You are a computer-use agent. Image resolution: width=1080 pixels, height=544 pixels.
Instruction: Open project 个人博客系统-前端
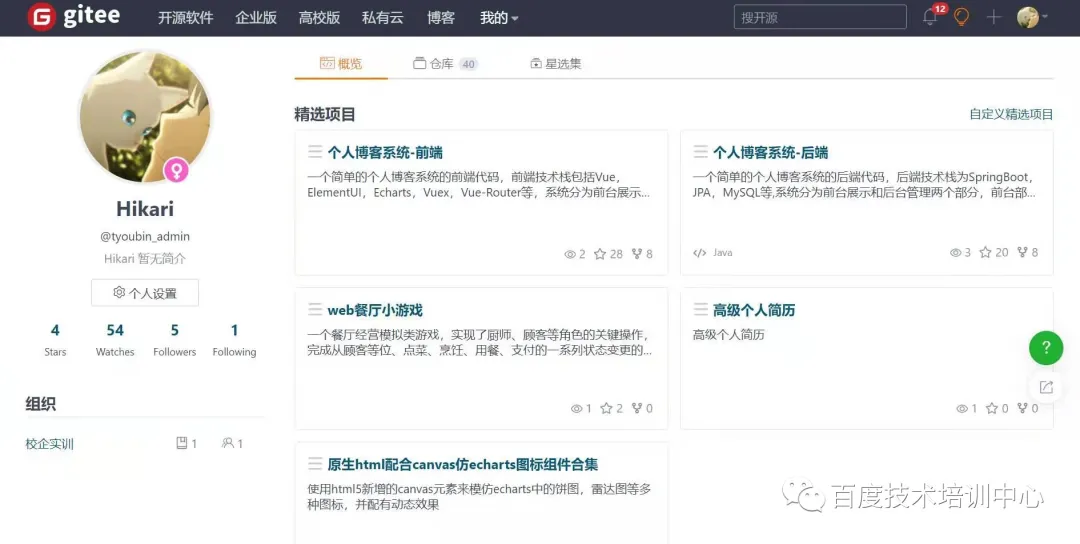coord(385,152)
